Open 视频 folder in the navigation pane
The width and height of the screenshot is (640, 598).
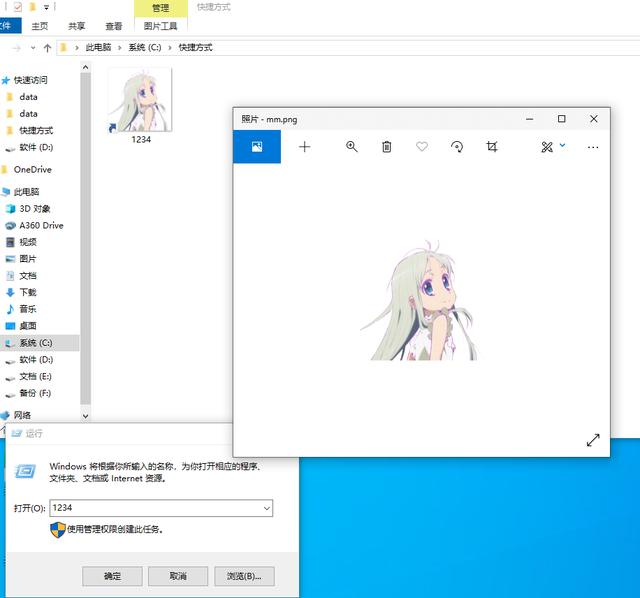(28, 242)
